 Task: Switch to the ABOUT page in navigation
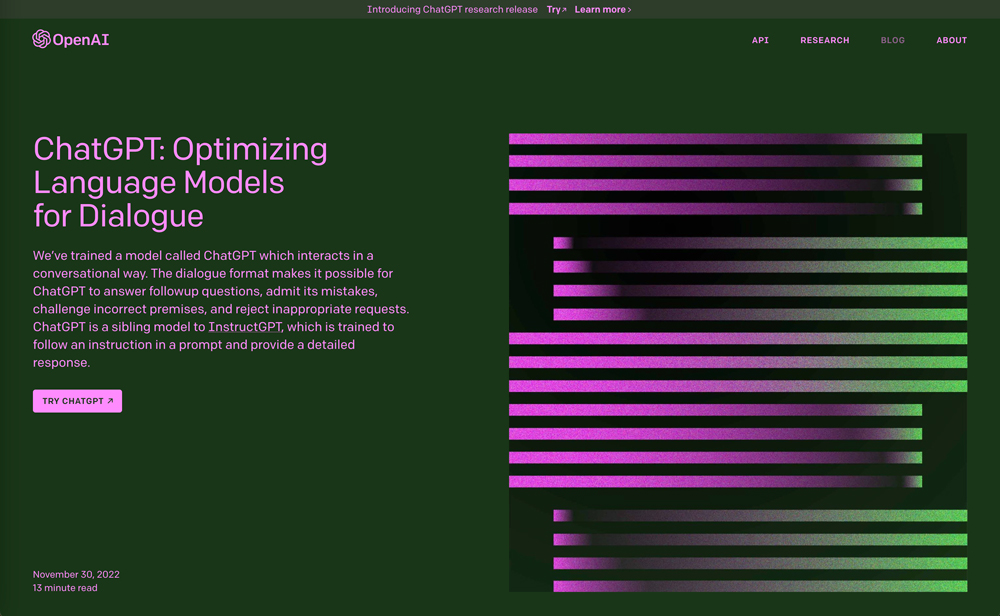tap(951, 40)
